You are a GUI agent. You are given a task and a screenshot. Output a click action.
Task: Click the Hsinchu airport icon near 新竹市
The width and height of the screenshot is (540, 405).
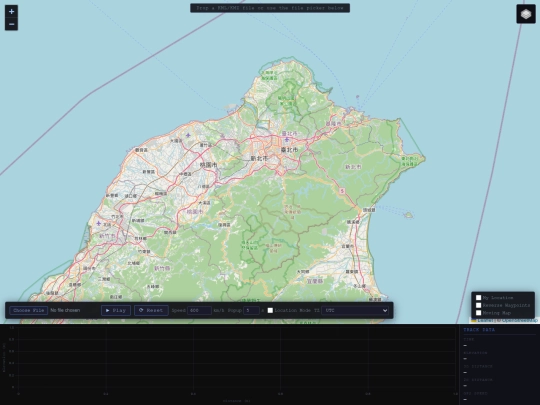99,224
